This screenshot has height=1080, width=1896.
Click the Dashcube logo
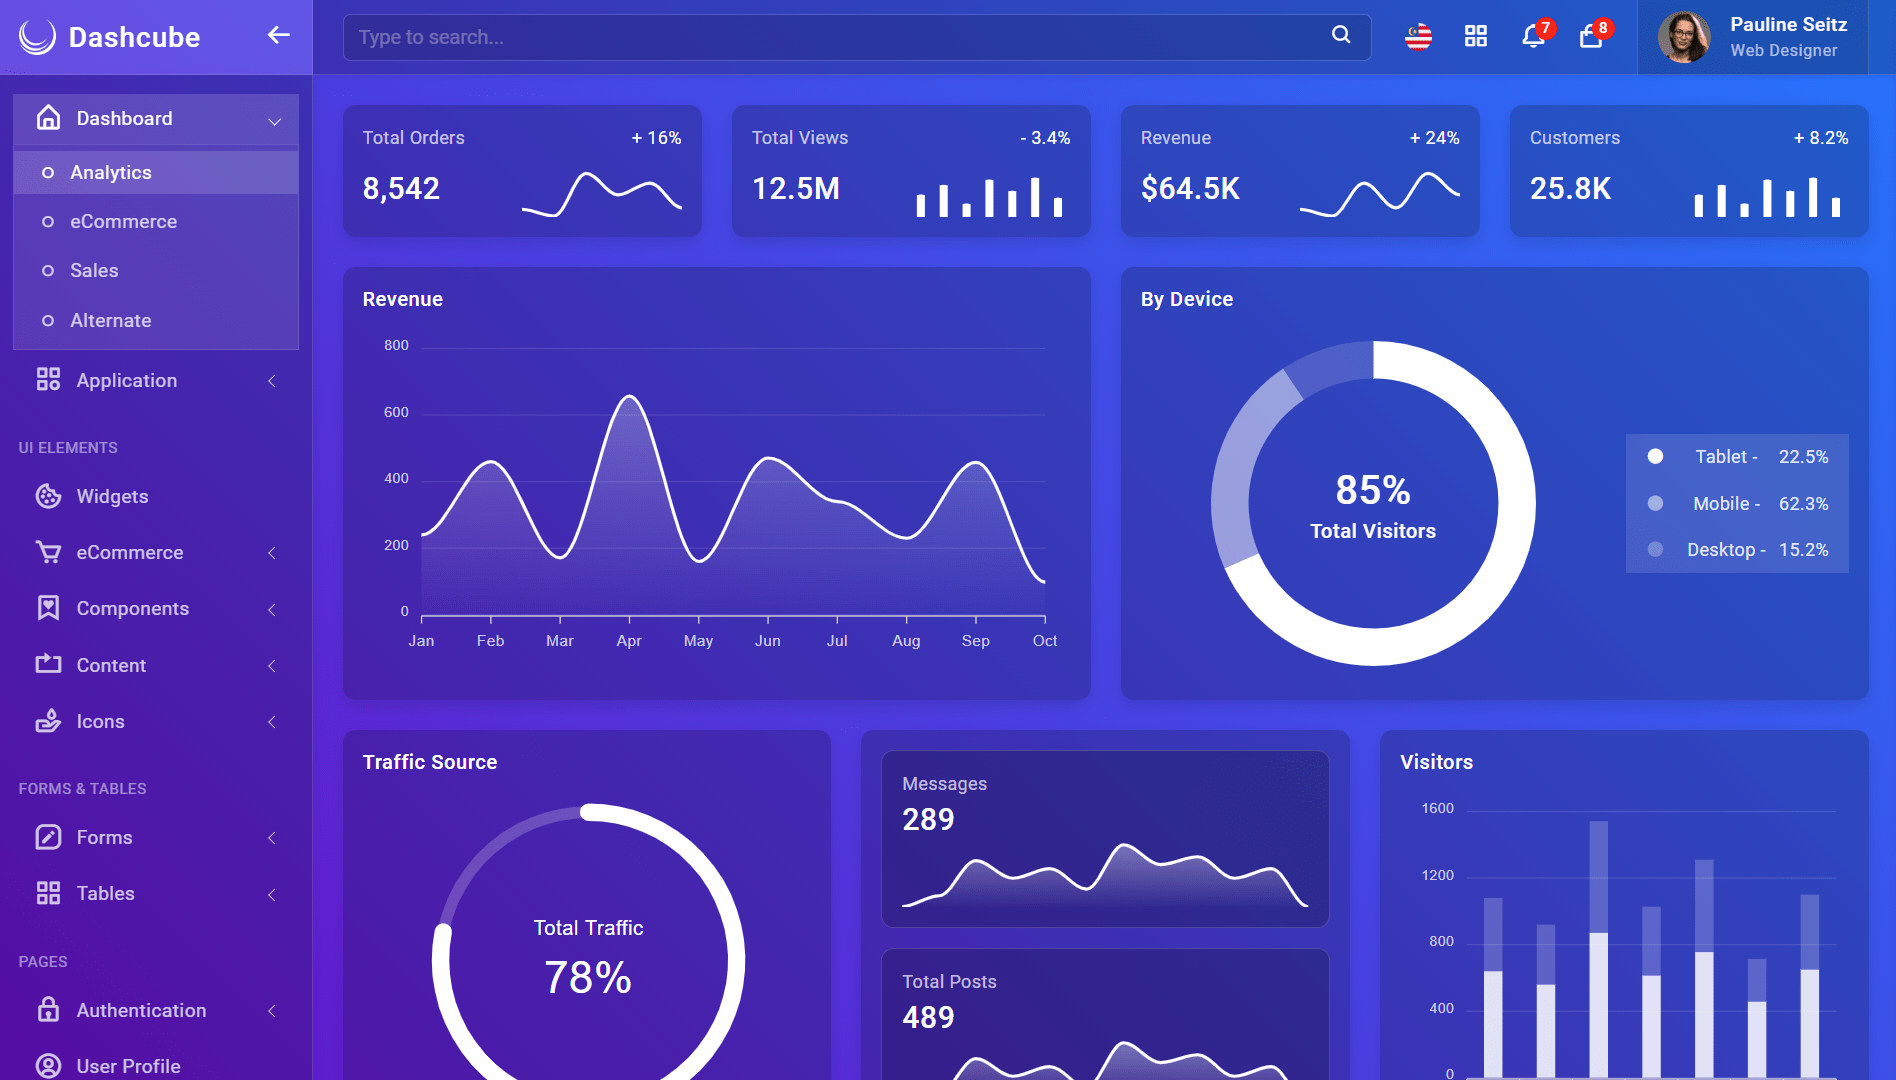pos(109,37)
